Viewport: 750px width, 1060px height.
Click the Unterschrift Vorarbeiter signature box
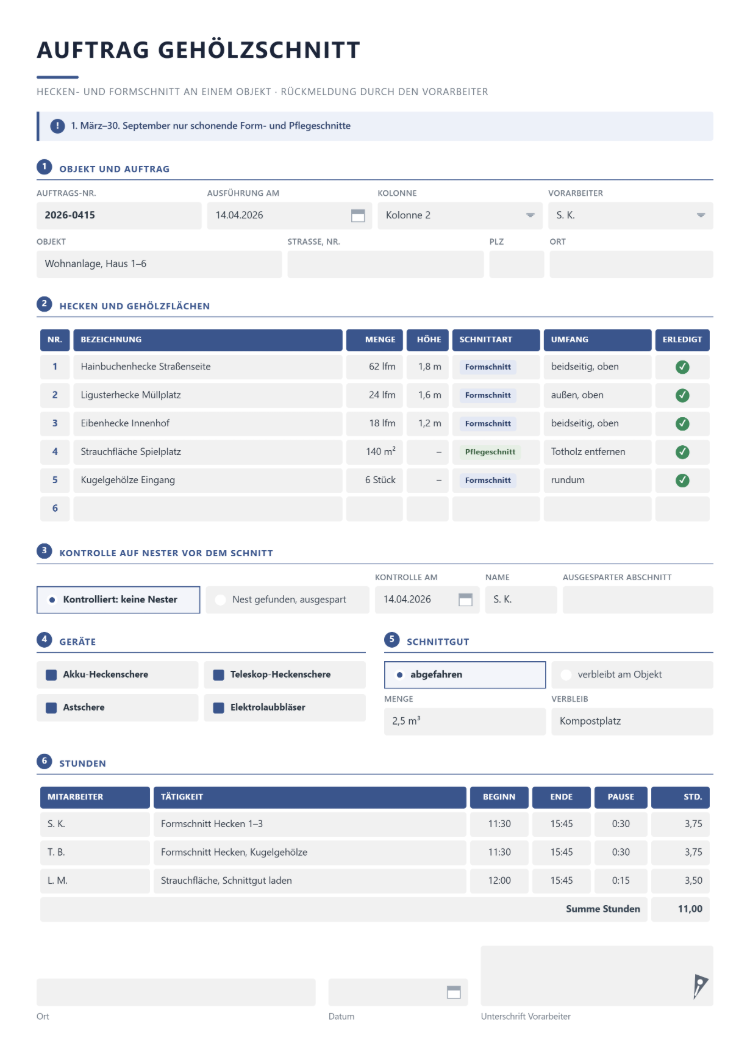[596, 975]
